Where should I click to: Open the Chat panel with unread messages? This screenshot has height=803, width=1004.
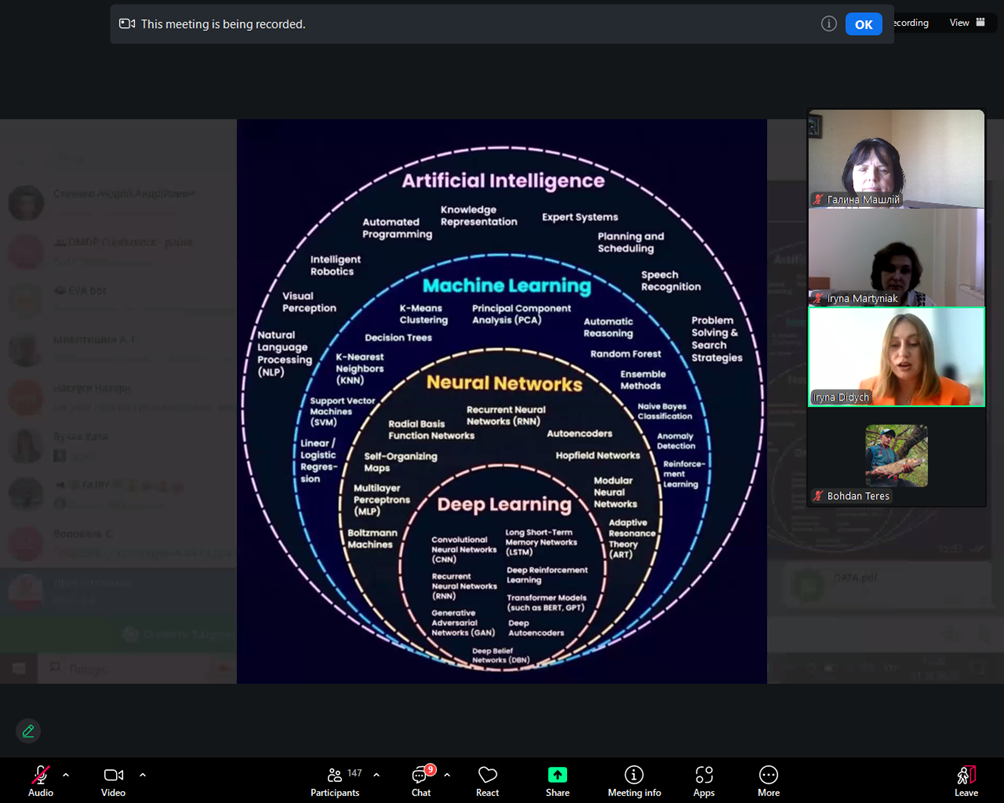point(421,780)
